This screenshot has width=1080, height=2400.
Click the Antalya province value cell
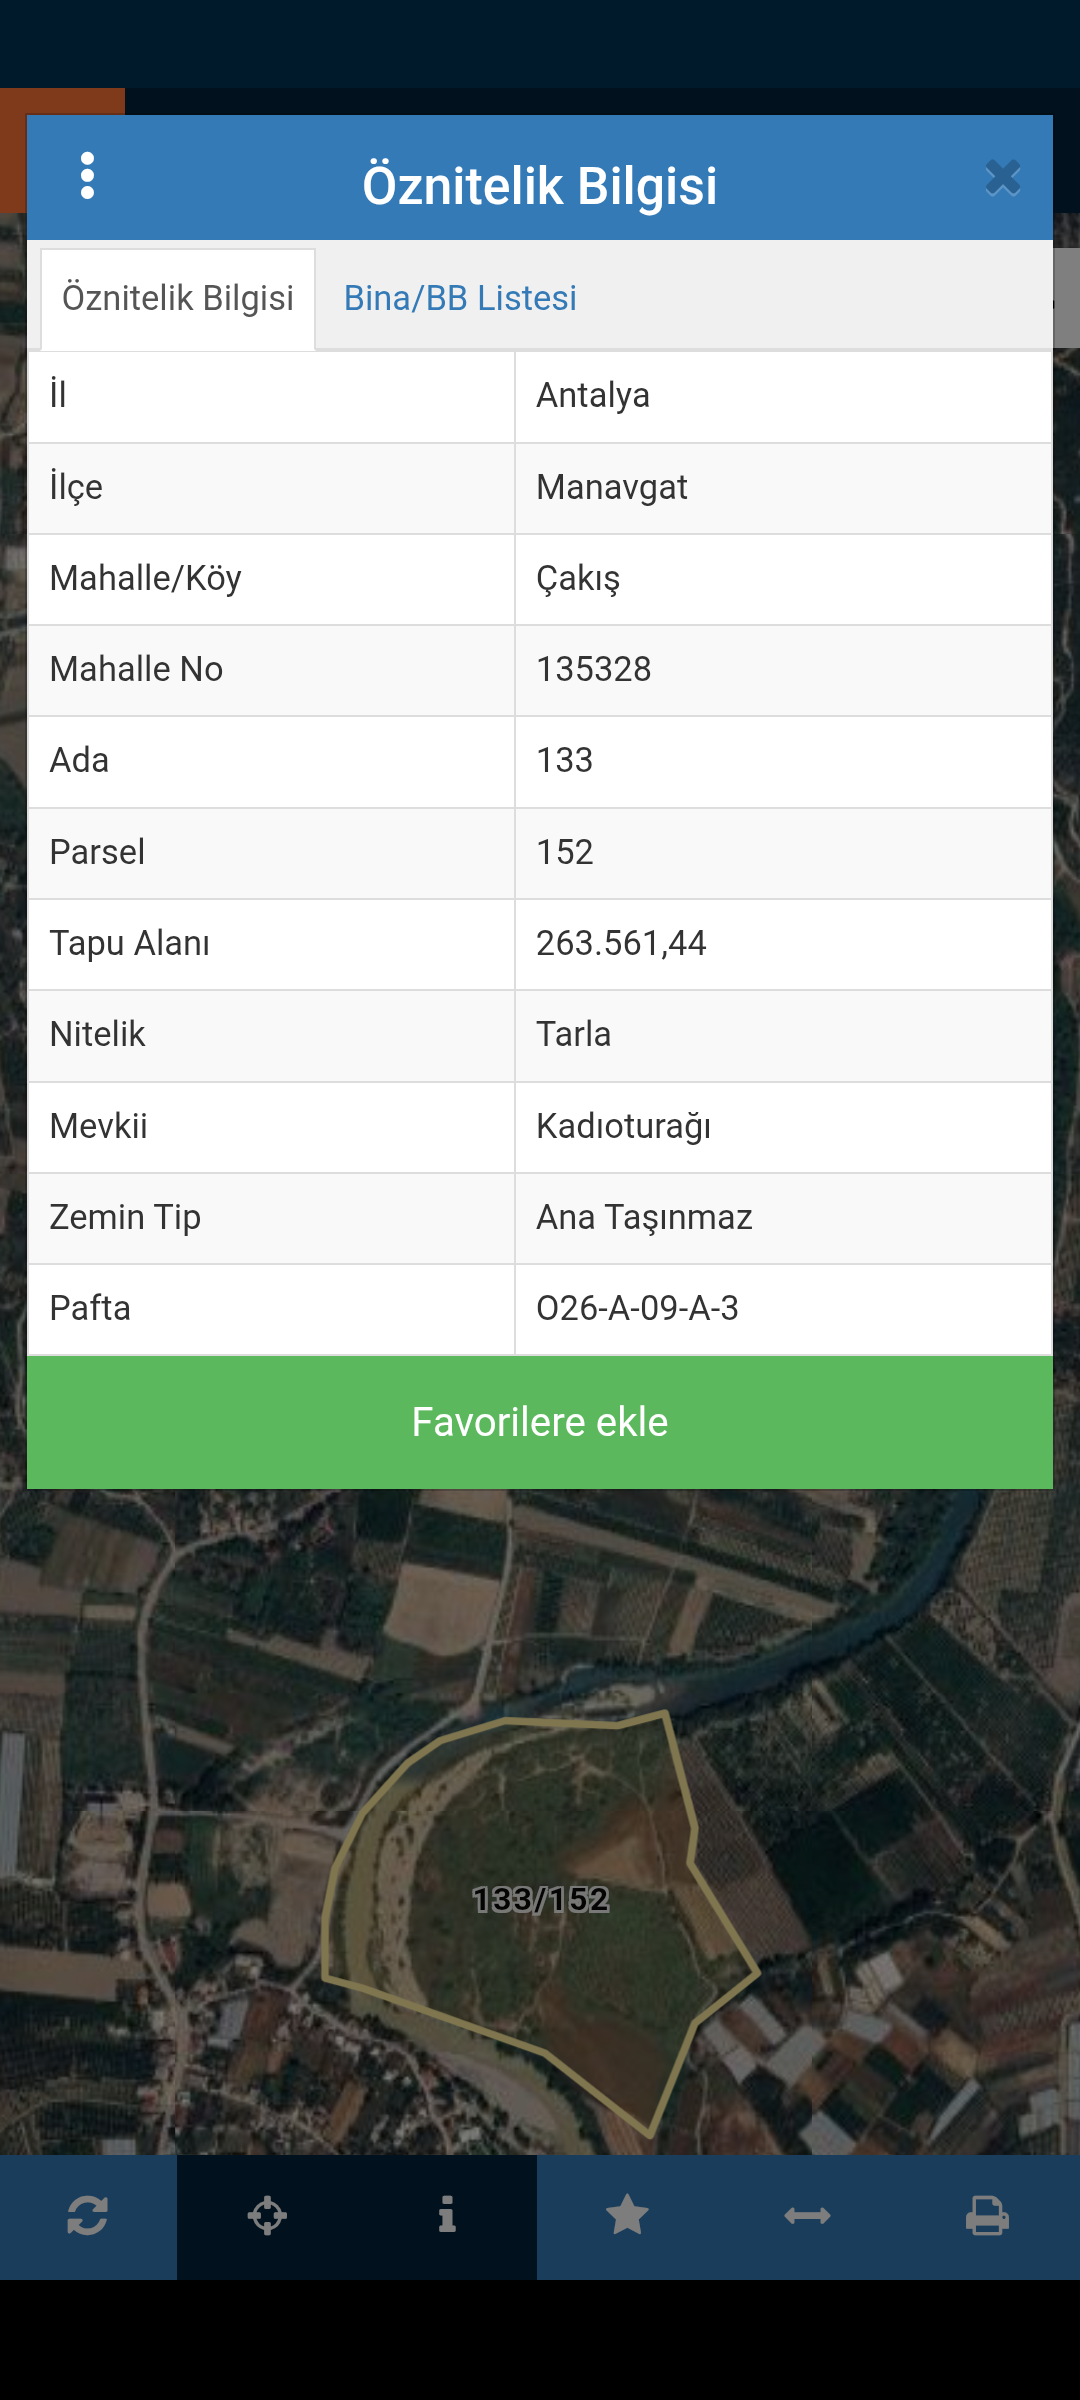coord(593,396)
